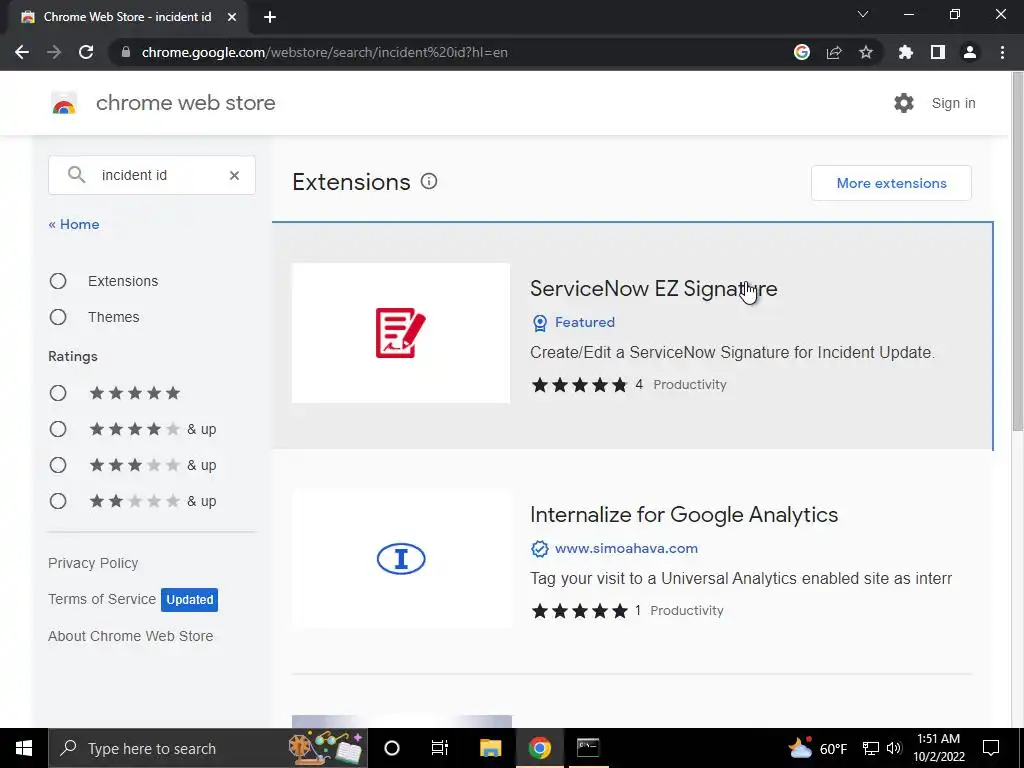Clear the 'incident id' search box
The width and height of the screenshot is (1024, 768).
[234, 175]
